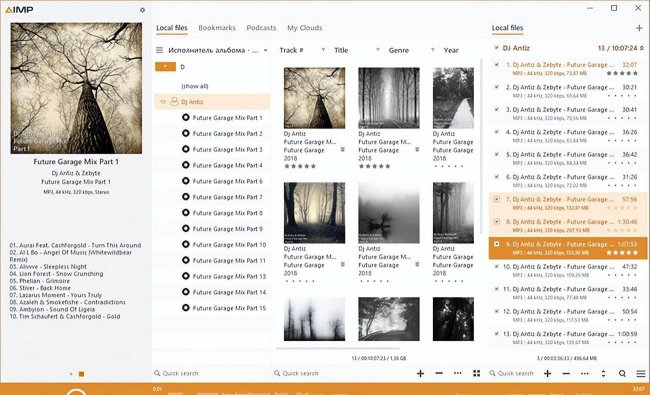
Task: Add tracks with playlist plus icon
Action: tap(548, 373)
